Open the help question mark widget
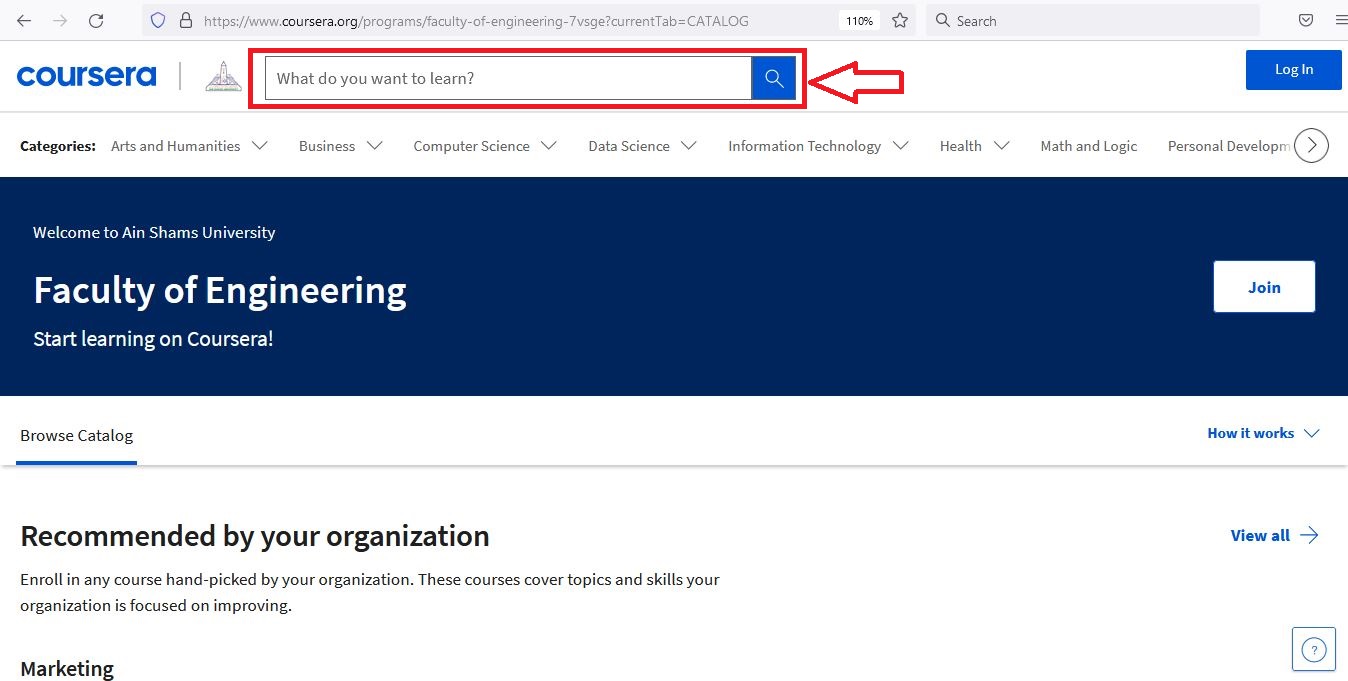This screenshot has height=681, width=1348. (1313, 650)
